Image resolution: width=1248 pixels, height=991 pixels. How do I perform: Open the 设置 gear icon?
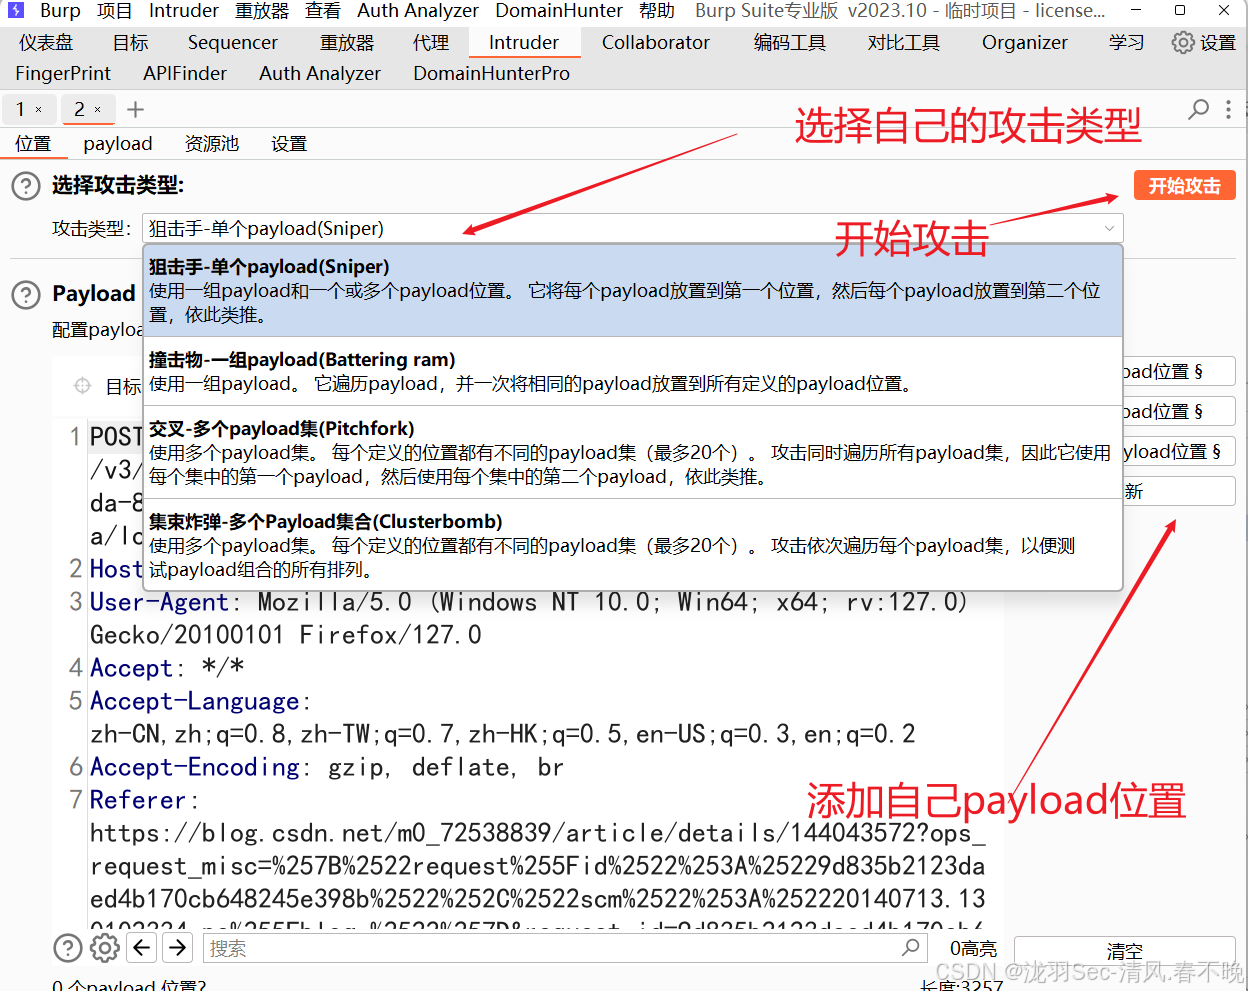[1183, 43]
